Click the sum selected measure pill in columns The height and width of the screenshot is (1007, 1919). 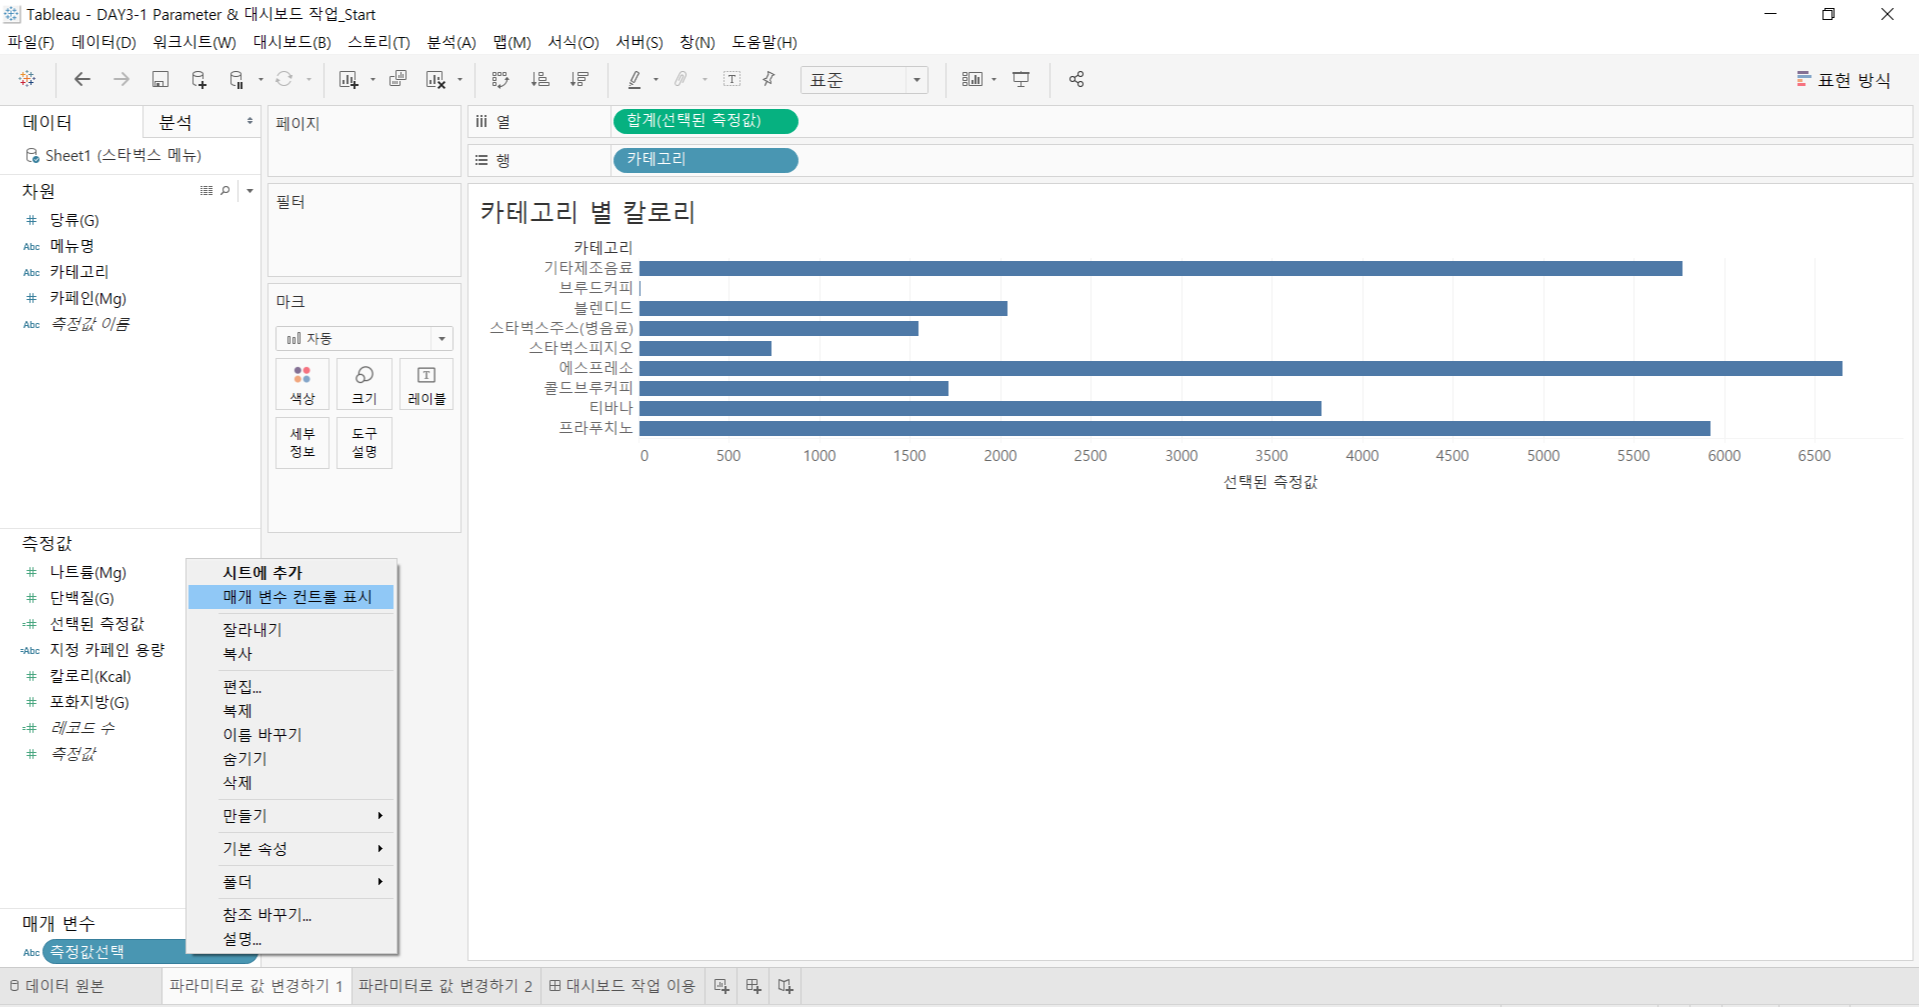click(x=705, y=121)
